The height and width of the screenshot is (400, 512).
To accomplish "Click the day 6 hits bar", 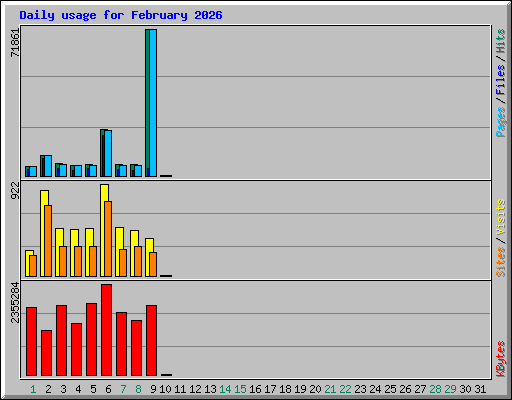I will click(102, 153).
